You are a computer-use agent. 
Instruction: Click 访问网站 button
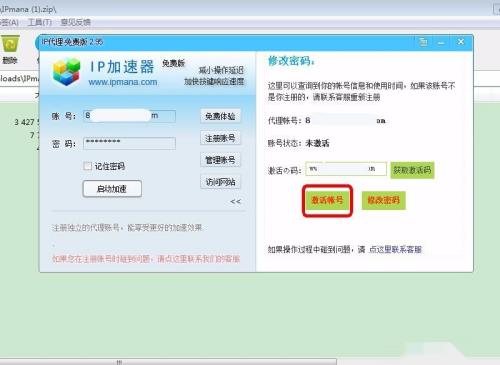220,182
